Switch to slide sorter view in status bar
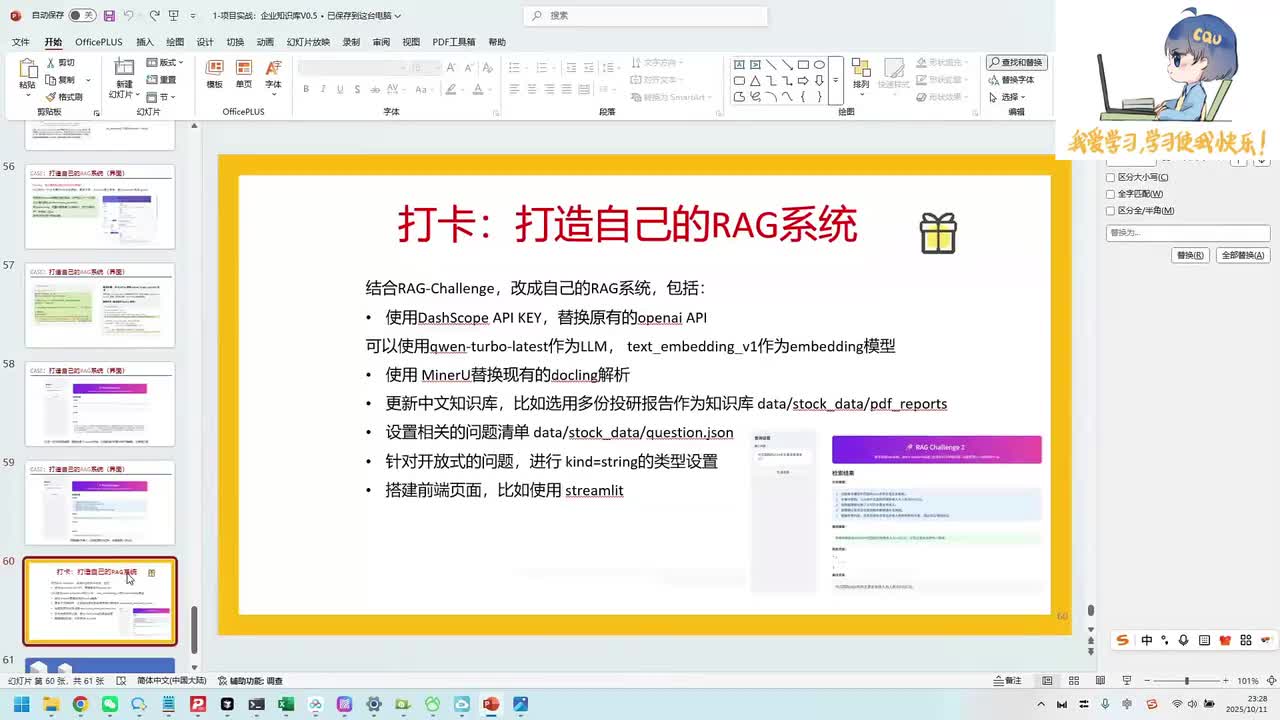Image resolution: width=1280 pixels, height=720 pixels. coord(1074,680)
